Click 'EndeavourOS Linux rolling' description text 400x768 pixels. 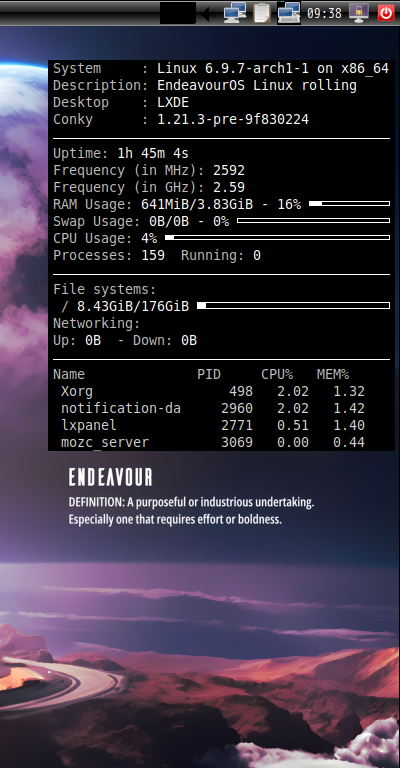[x=257, y=85]
